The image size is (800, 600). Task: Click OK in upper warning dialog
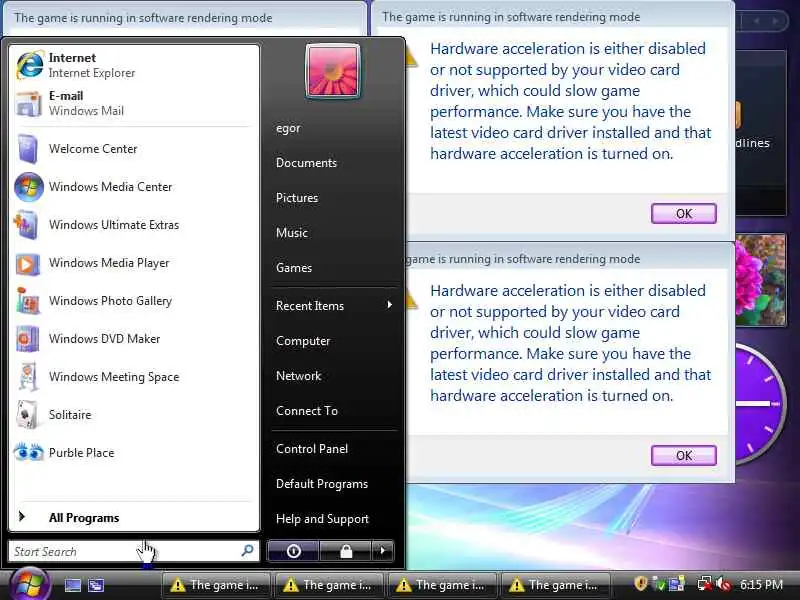pos(684,213)
